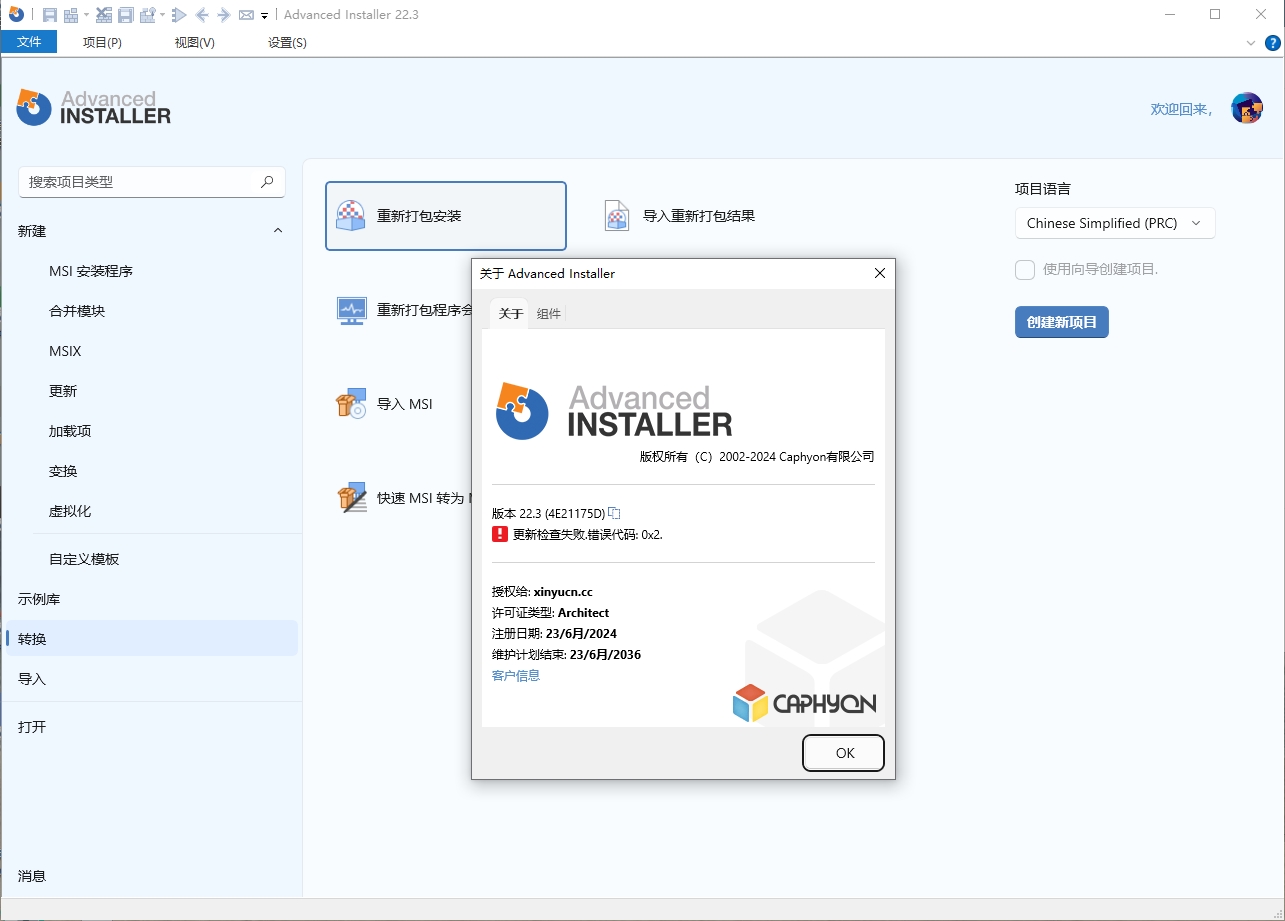Select 更新 in sidebar
Screen dimensions: 1285x921
click(63, 391)
